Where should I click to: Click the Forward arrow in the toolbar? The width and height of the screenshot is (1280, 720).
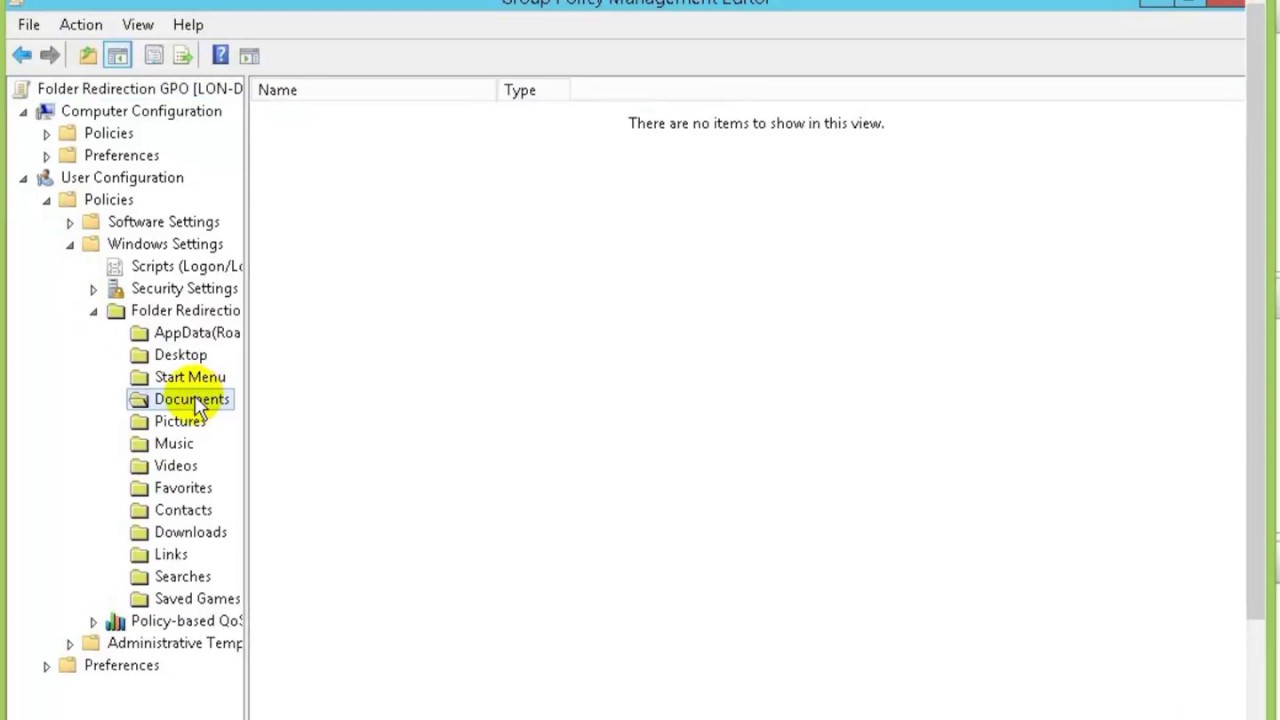point(50,55)
